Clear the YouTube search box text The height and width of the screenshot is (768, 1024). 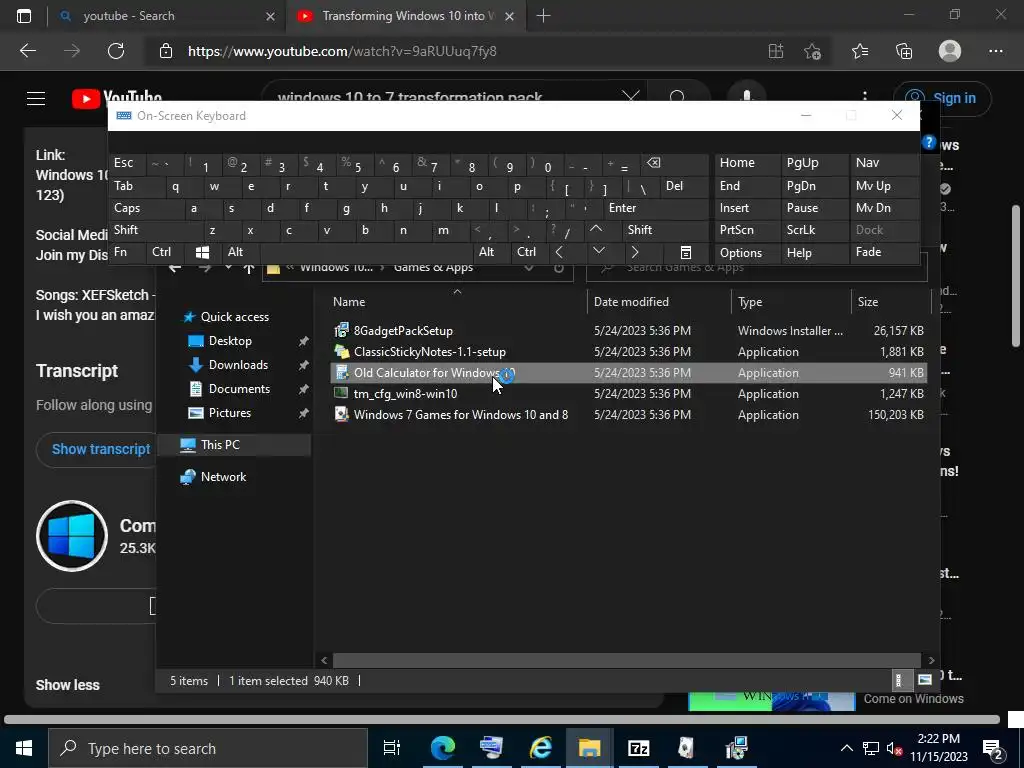631,97
